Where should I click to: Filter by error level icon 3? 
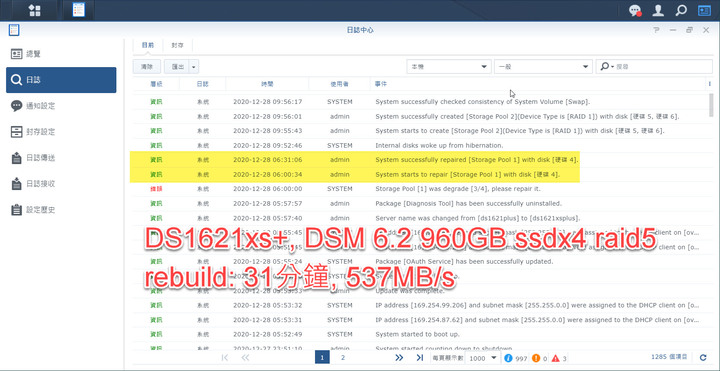(555, 358)
